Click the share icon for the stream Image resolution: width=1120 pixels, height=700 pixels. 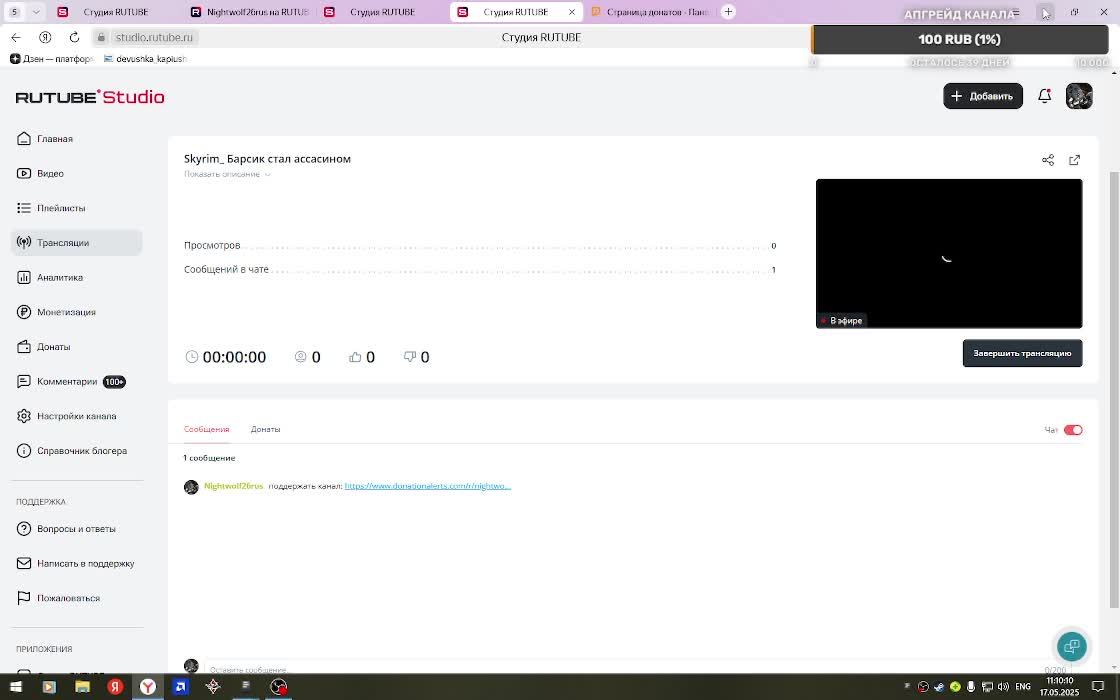1048,160
